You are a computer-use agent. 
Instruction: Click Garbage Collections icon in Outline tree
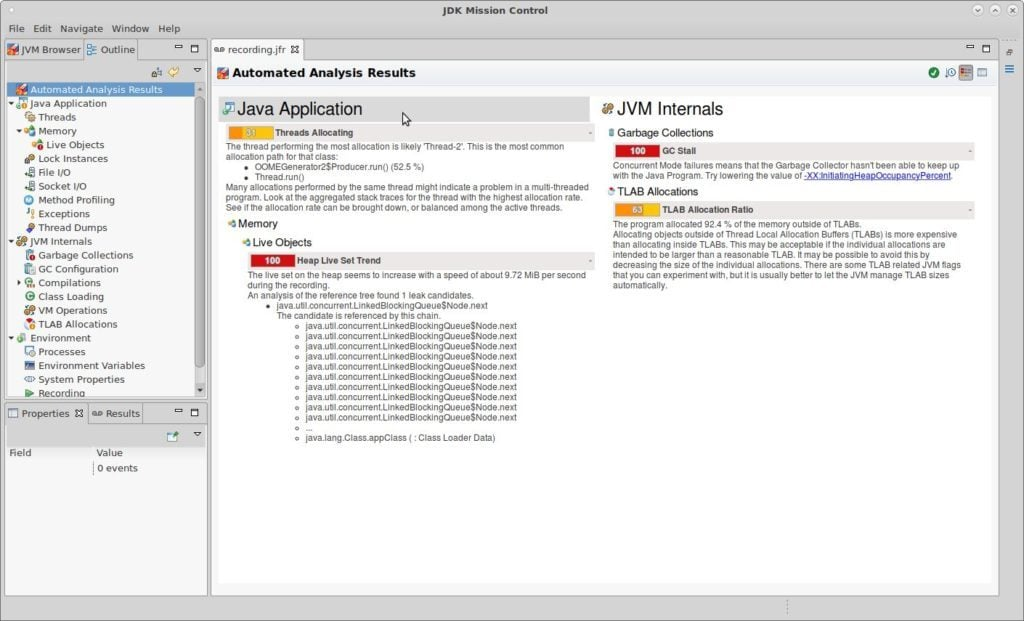click(x=29, y=255)
